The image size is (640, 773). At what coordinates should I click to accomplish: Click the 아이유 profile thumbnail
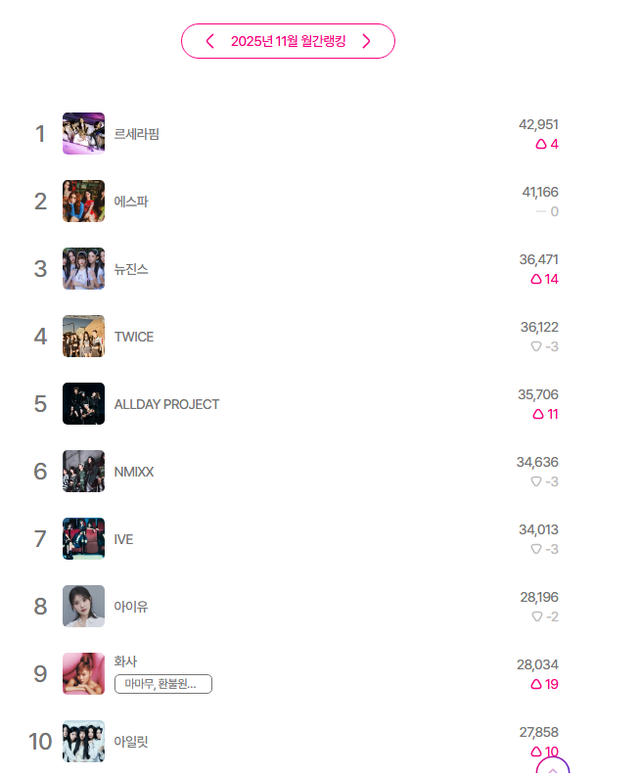tap(83, 606)
